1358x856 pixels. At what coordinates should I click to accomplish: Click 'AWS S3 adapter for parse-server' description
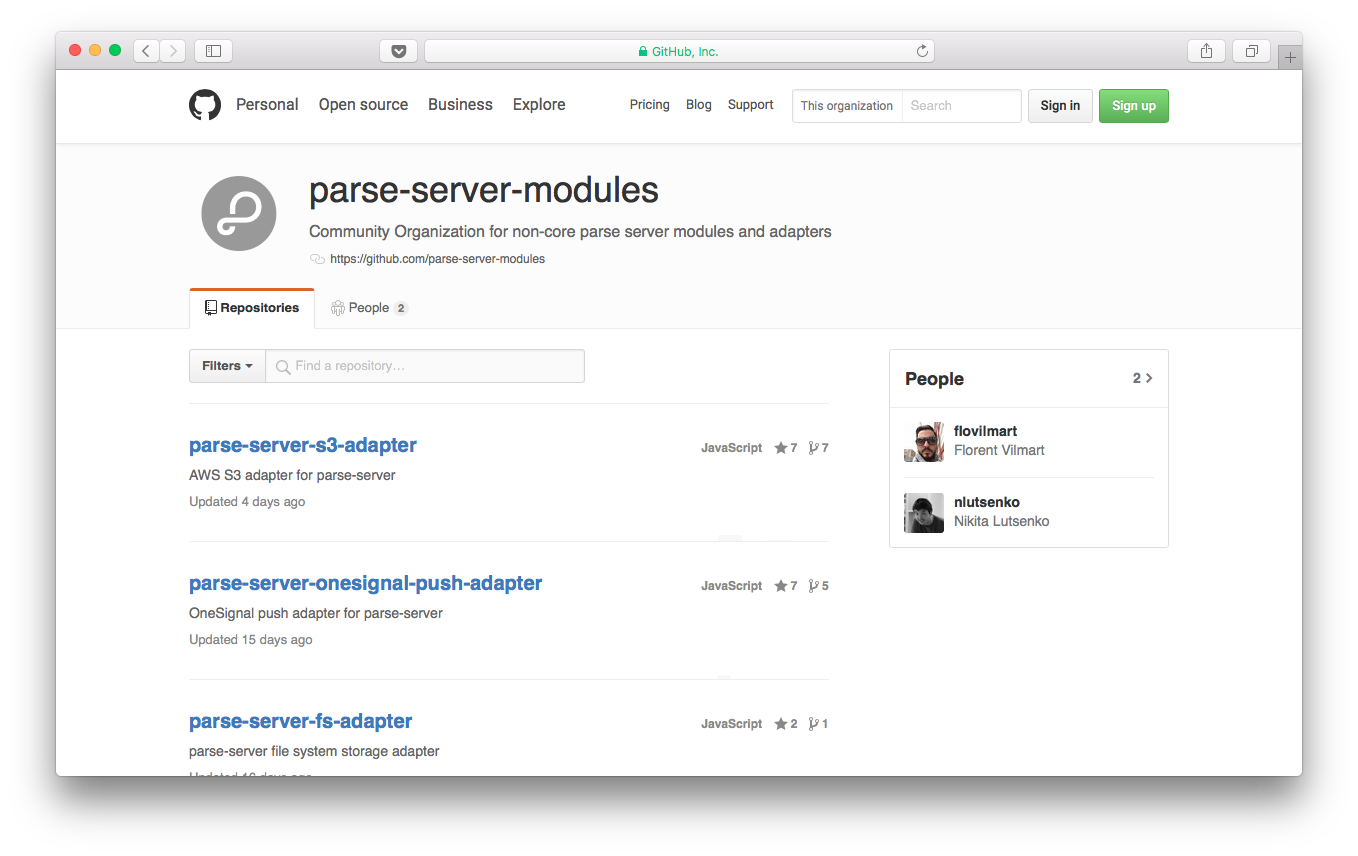pos(292,475)
